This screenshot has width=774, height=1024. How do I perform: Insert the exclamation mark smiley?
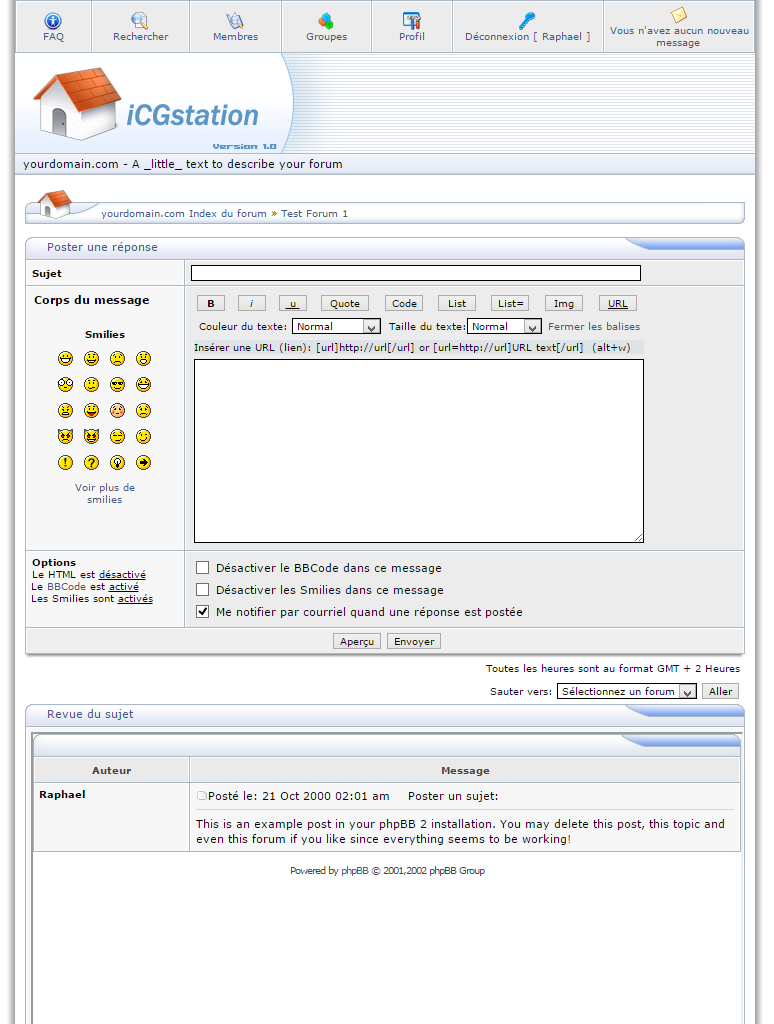tap(65, 462)
